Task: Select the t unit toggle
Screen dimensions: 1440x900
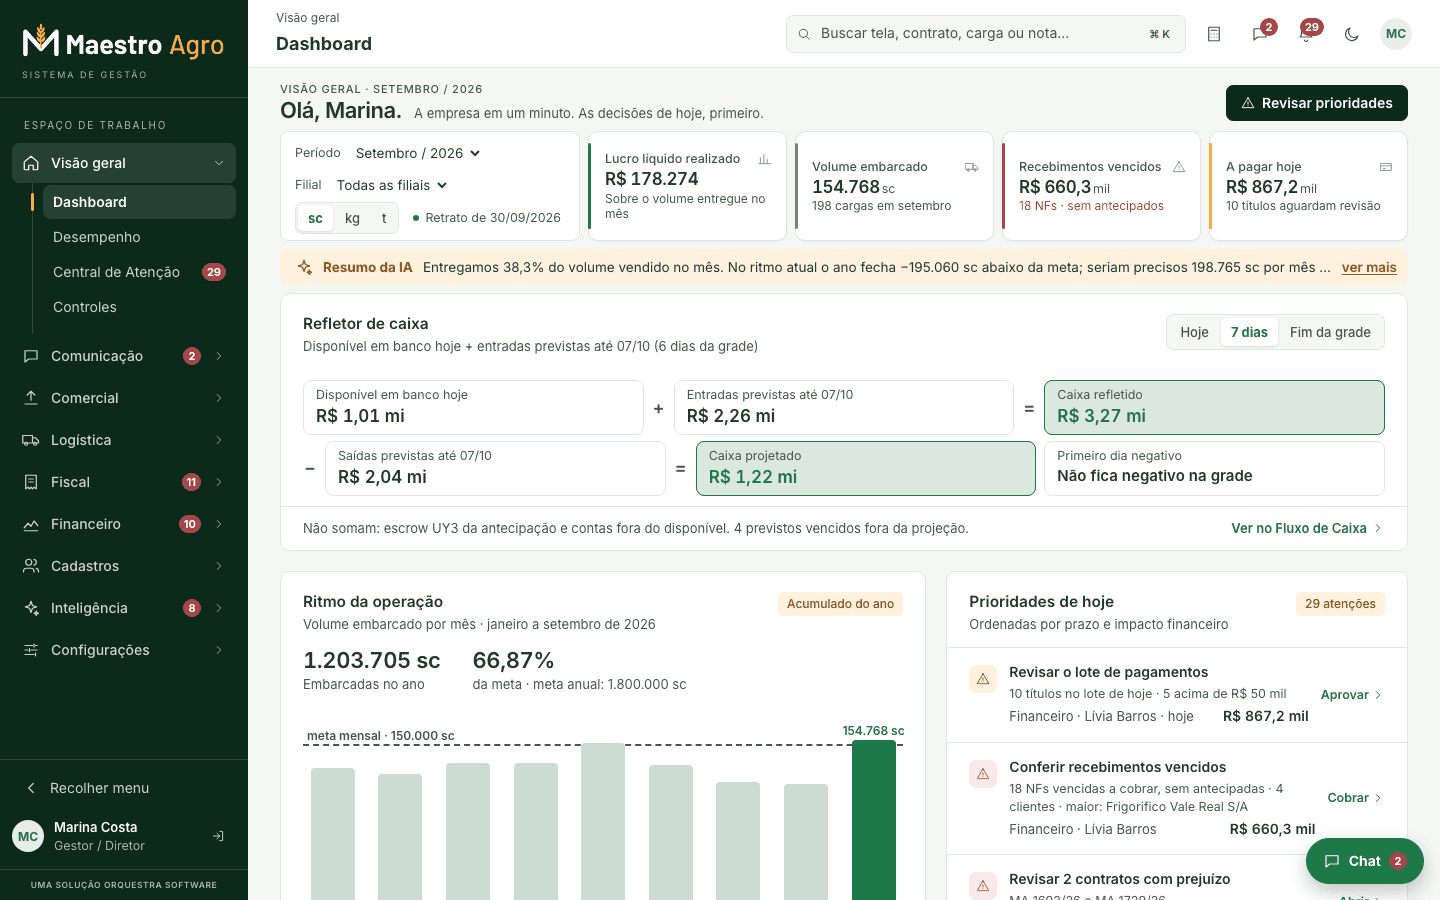Action: click(384, 218)
